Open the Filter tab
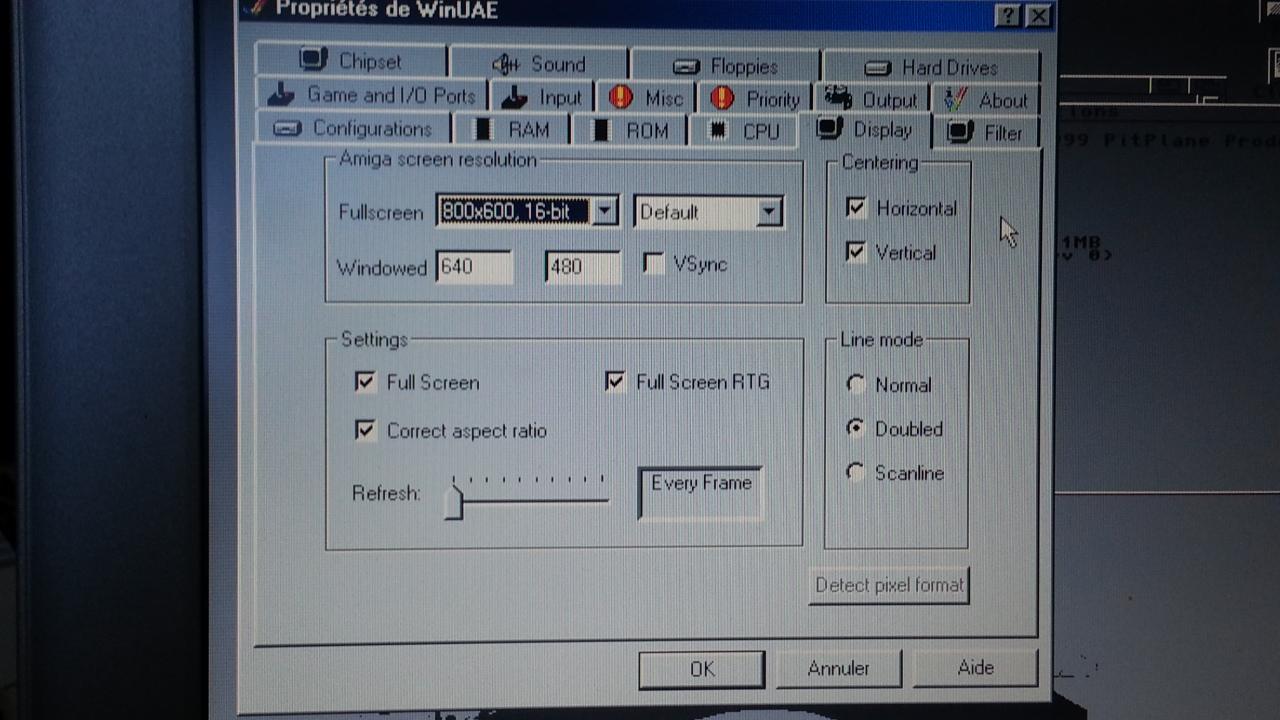The image size is (1280, 720). (x=985, y=133)
